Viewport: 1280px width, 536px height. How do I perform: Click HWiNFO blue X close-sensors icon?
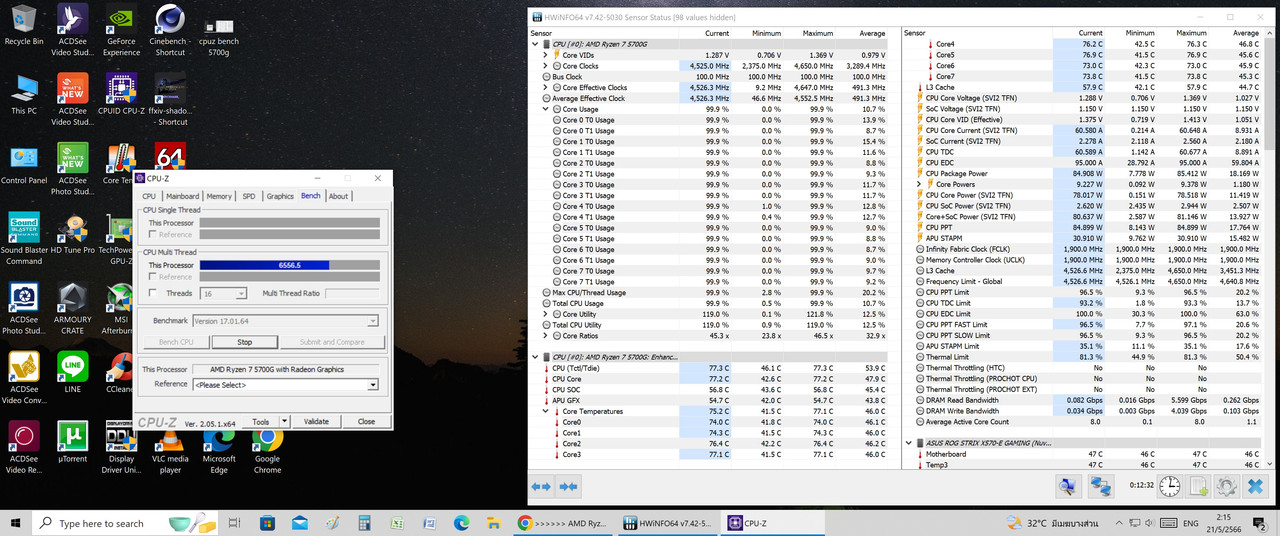coord(1255,486)
